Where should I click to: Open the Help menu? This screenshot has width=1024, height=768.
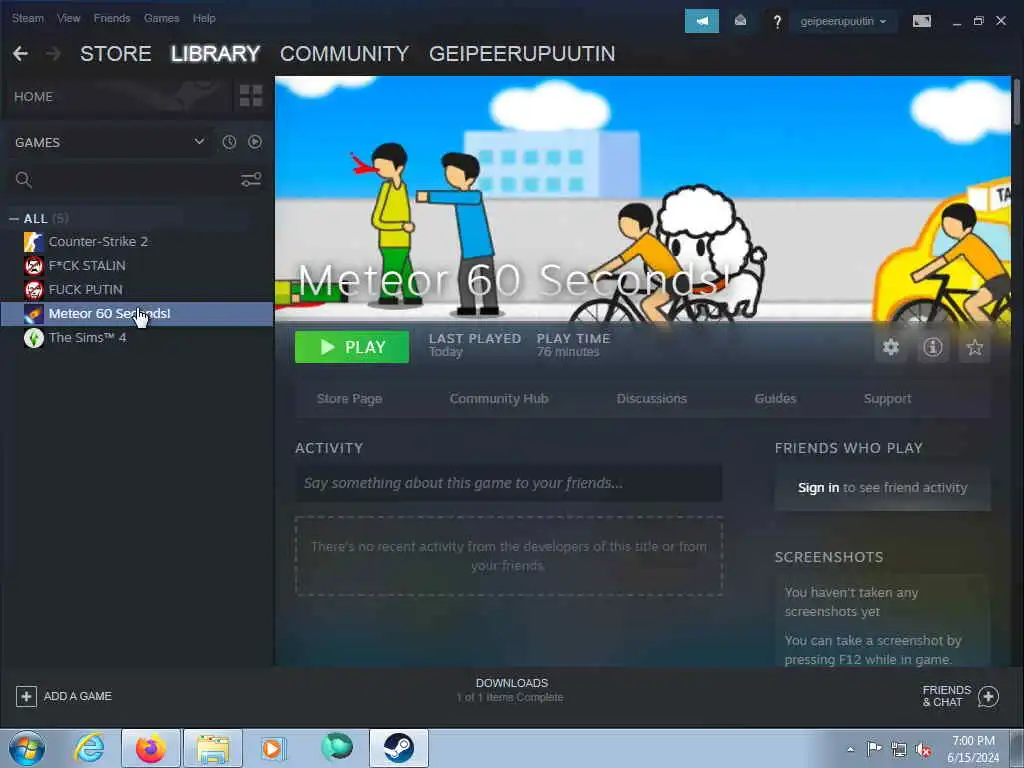click(204, 18)
